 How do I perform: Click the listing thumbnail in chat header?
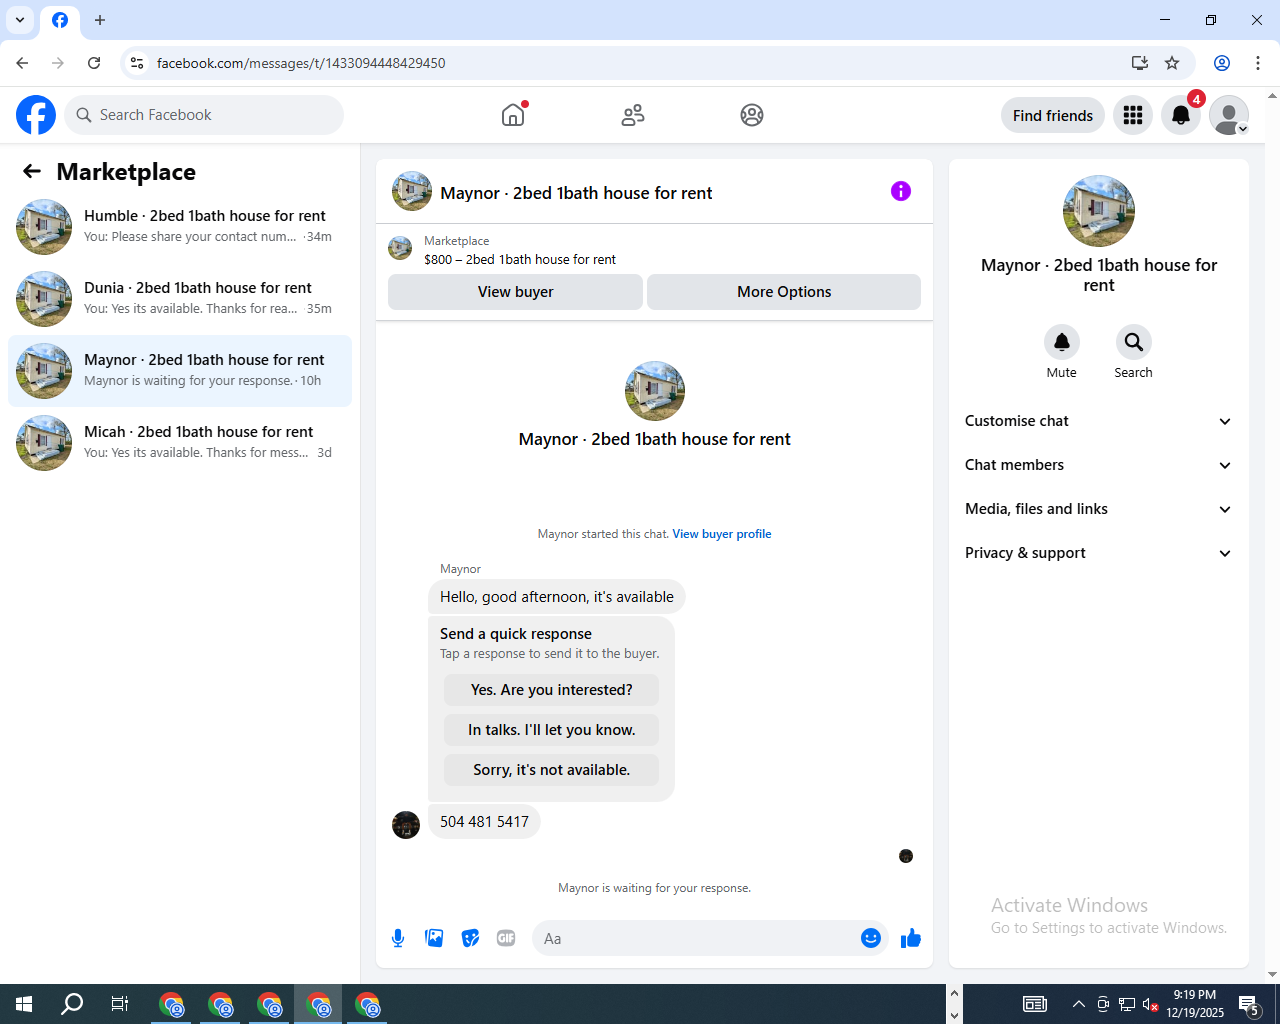pos(412,191)
